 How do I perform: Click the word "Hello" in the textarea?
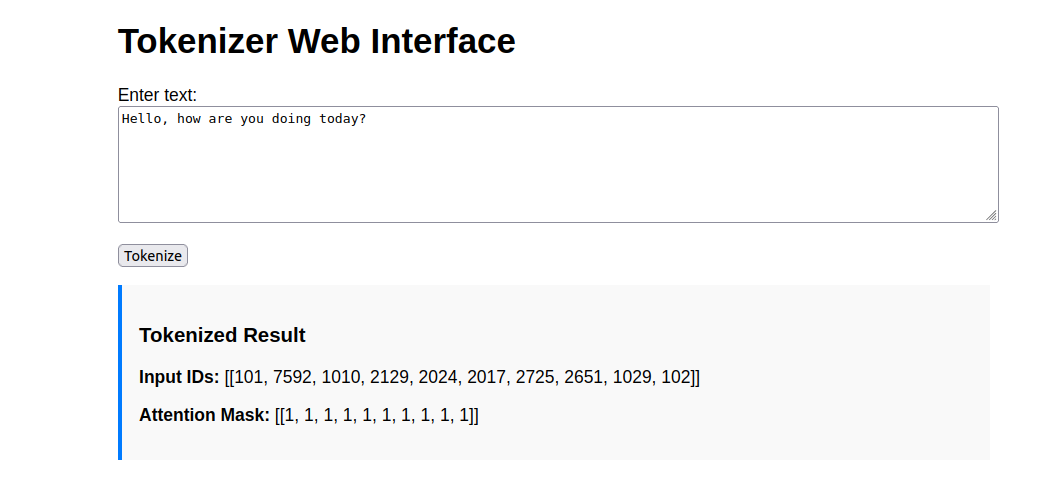pyautogui.click(x=141, y=119)
